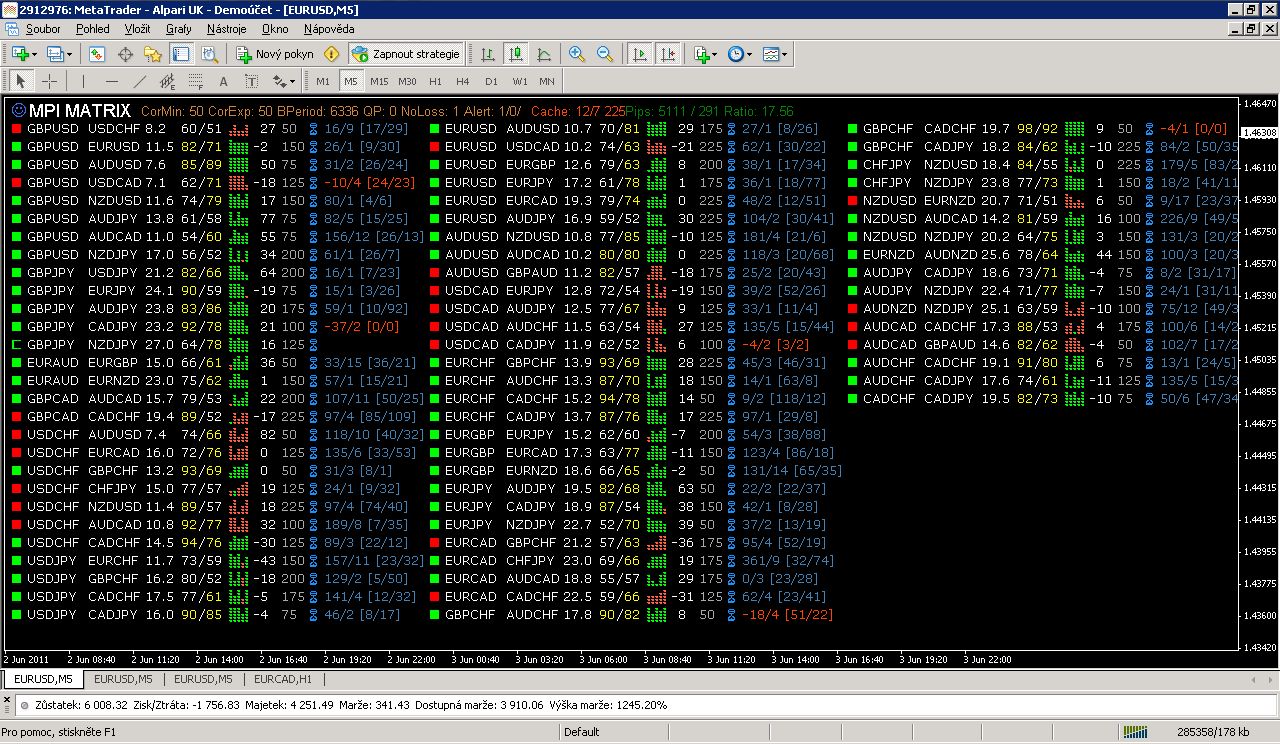
Task: Open the Market Watch panel icon
Action: point(97,54)
